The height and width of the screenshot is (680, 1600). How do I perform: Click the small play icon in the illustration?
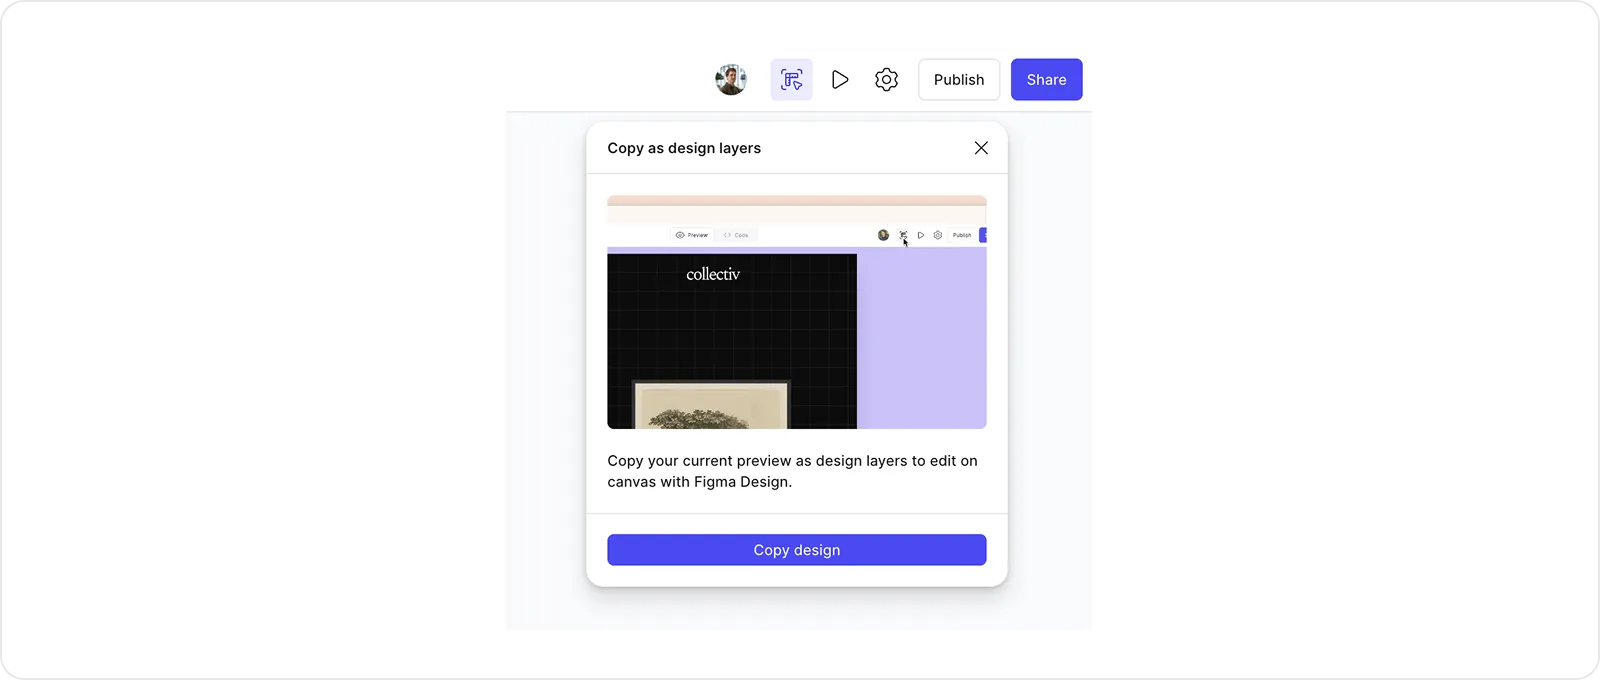(921, 235)
